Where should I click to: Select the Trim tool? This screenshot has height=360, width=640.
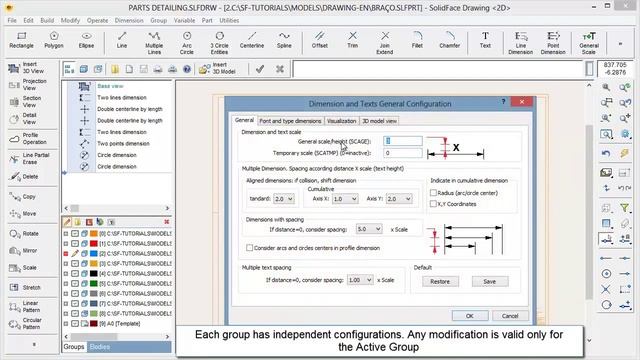353,40
